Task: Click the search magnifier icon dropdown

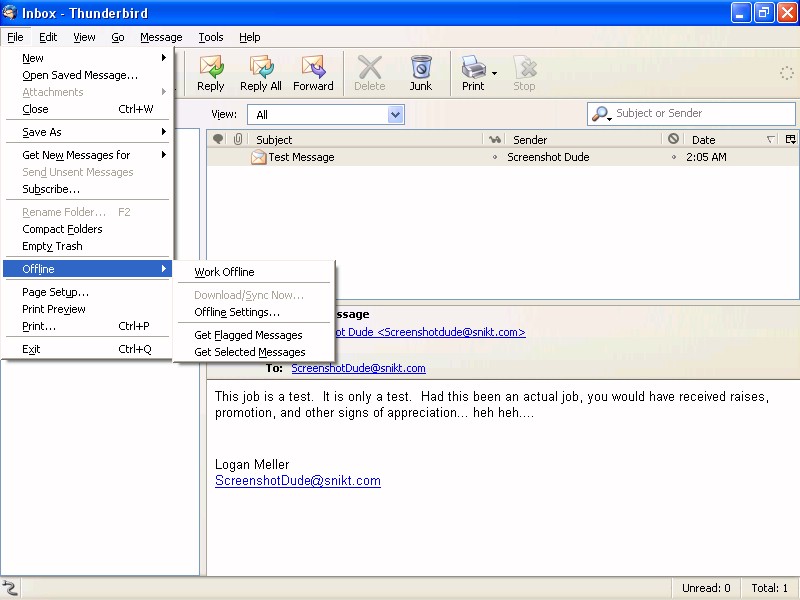Action: pyautogui.click(x=602, y=114)
